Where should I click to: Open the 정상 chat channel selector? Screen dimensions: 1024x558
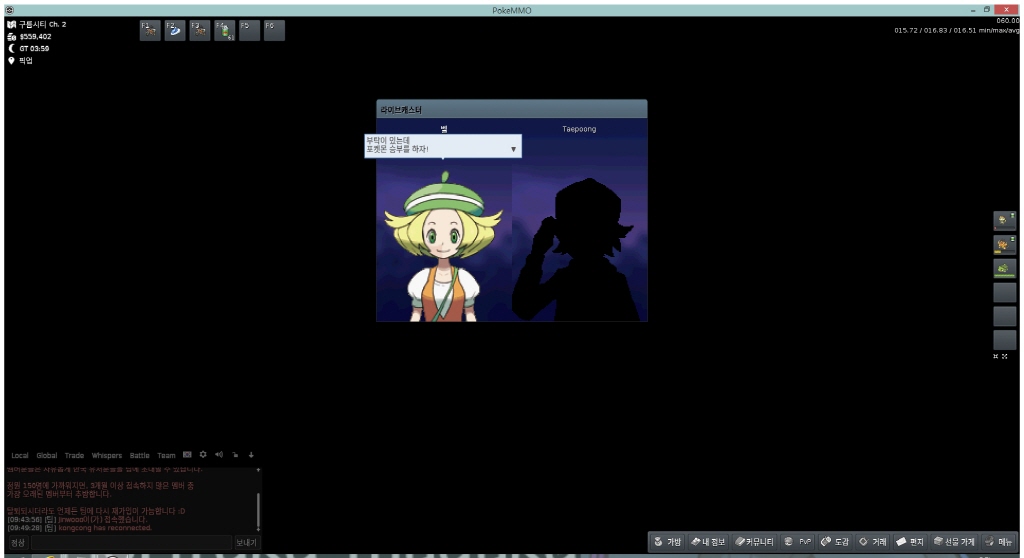click(18, 543)
